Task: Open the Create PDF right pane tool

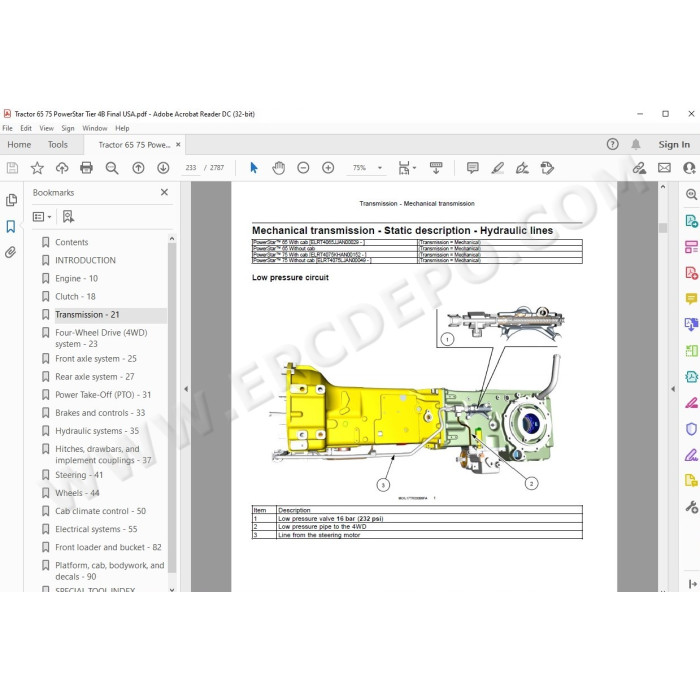Action: (x=691, y=273)
